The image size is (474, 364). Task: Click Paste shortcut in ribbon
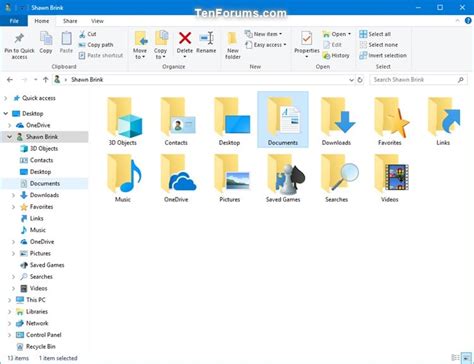click(x=101, y=55)
